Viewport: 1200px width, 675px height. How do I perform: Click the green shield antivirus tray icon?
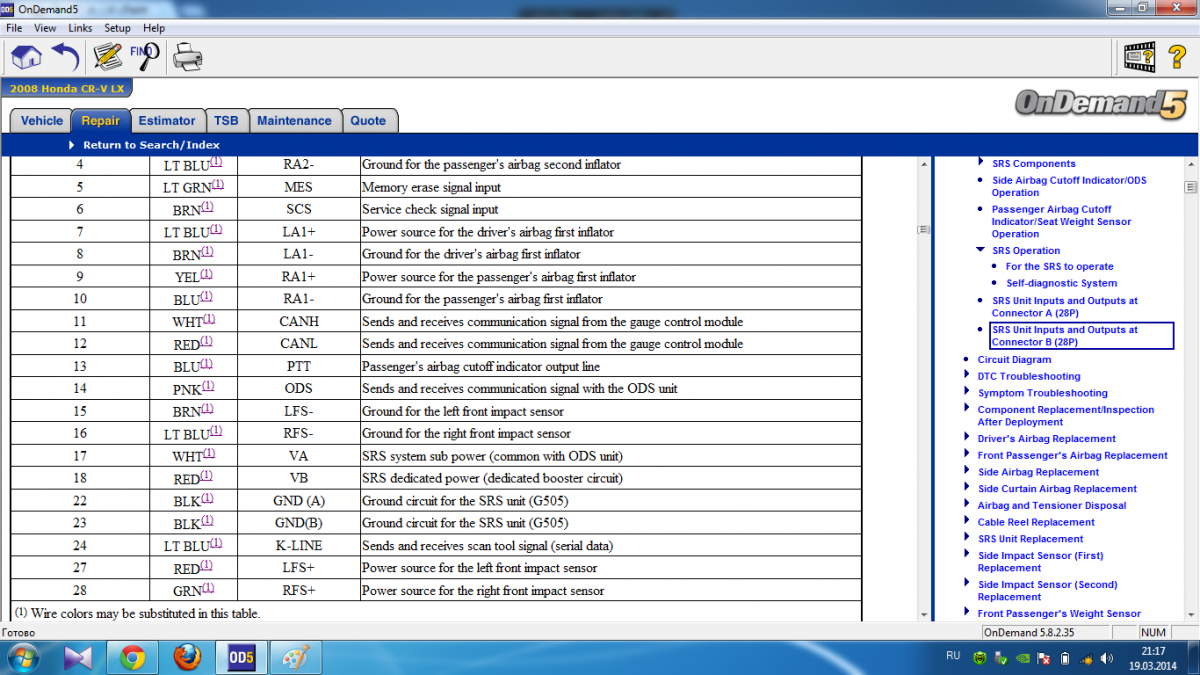point(981,658)
